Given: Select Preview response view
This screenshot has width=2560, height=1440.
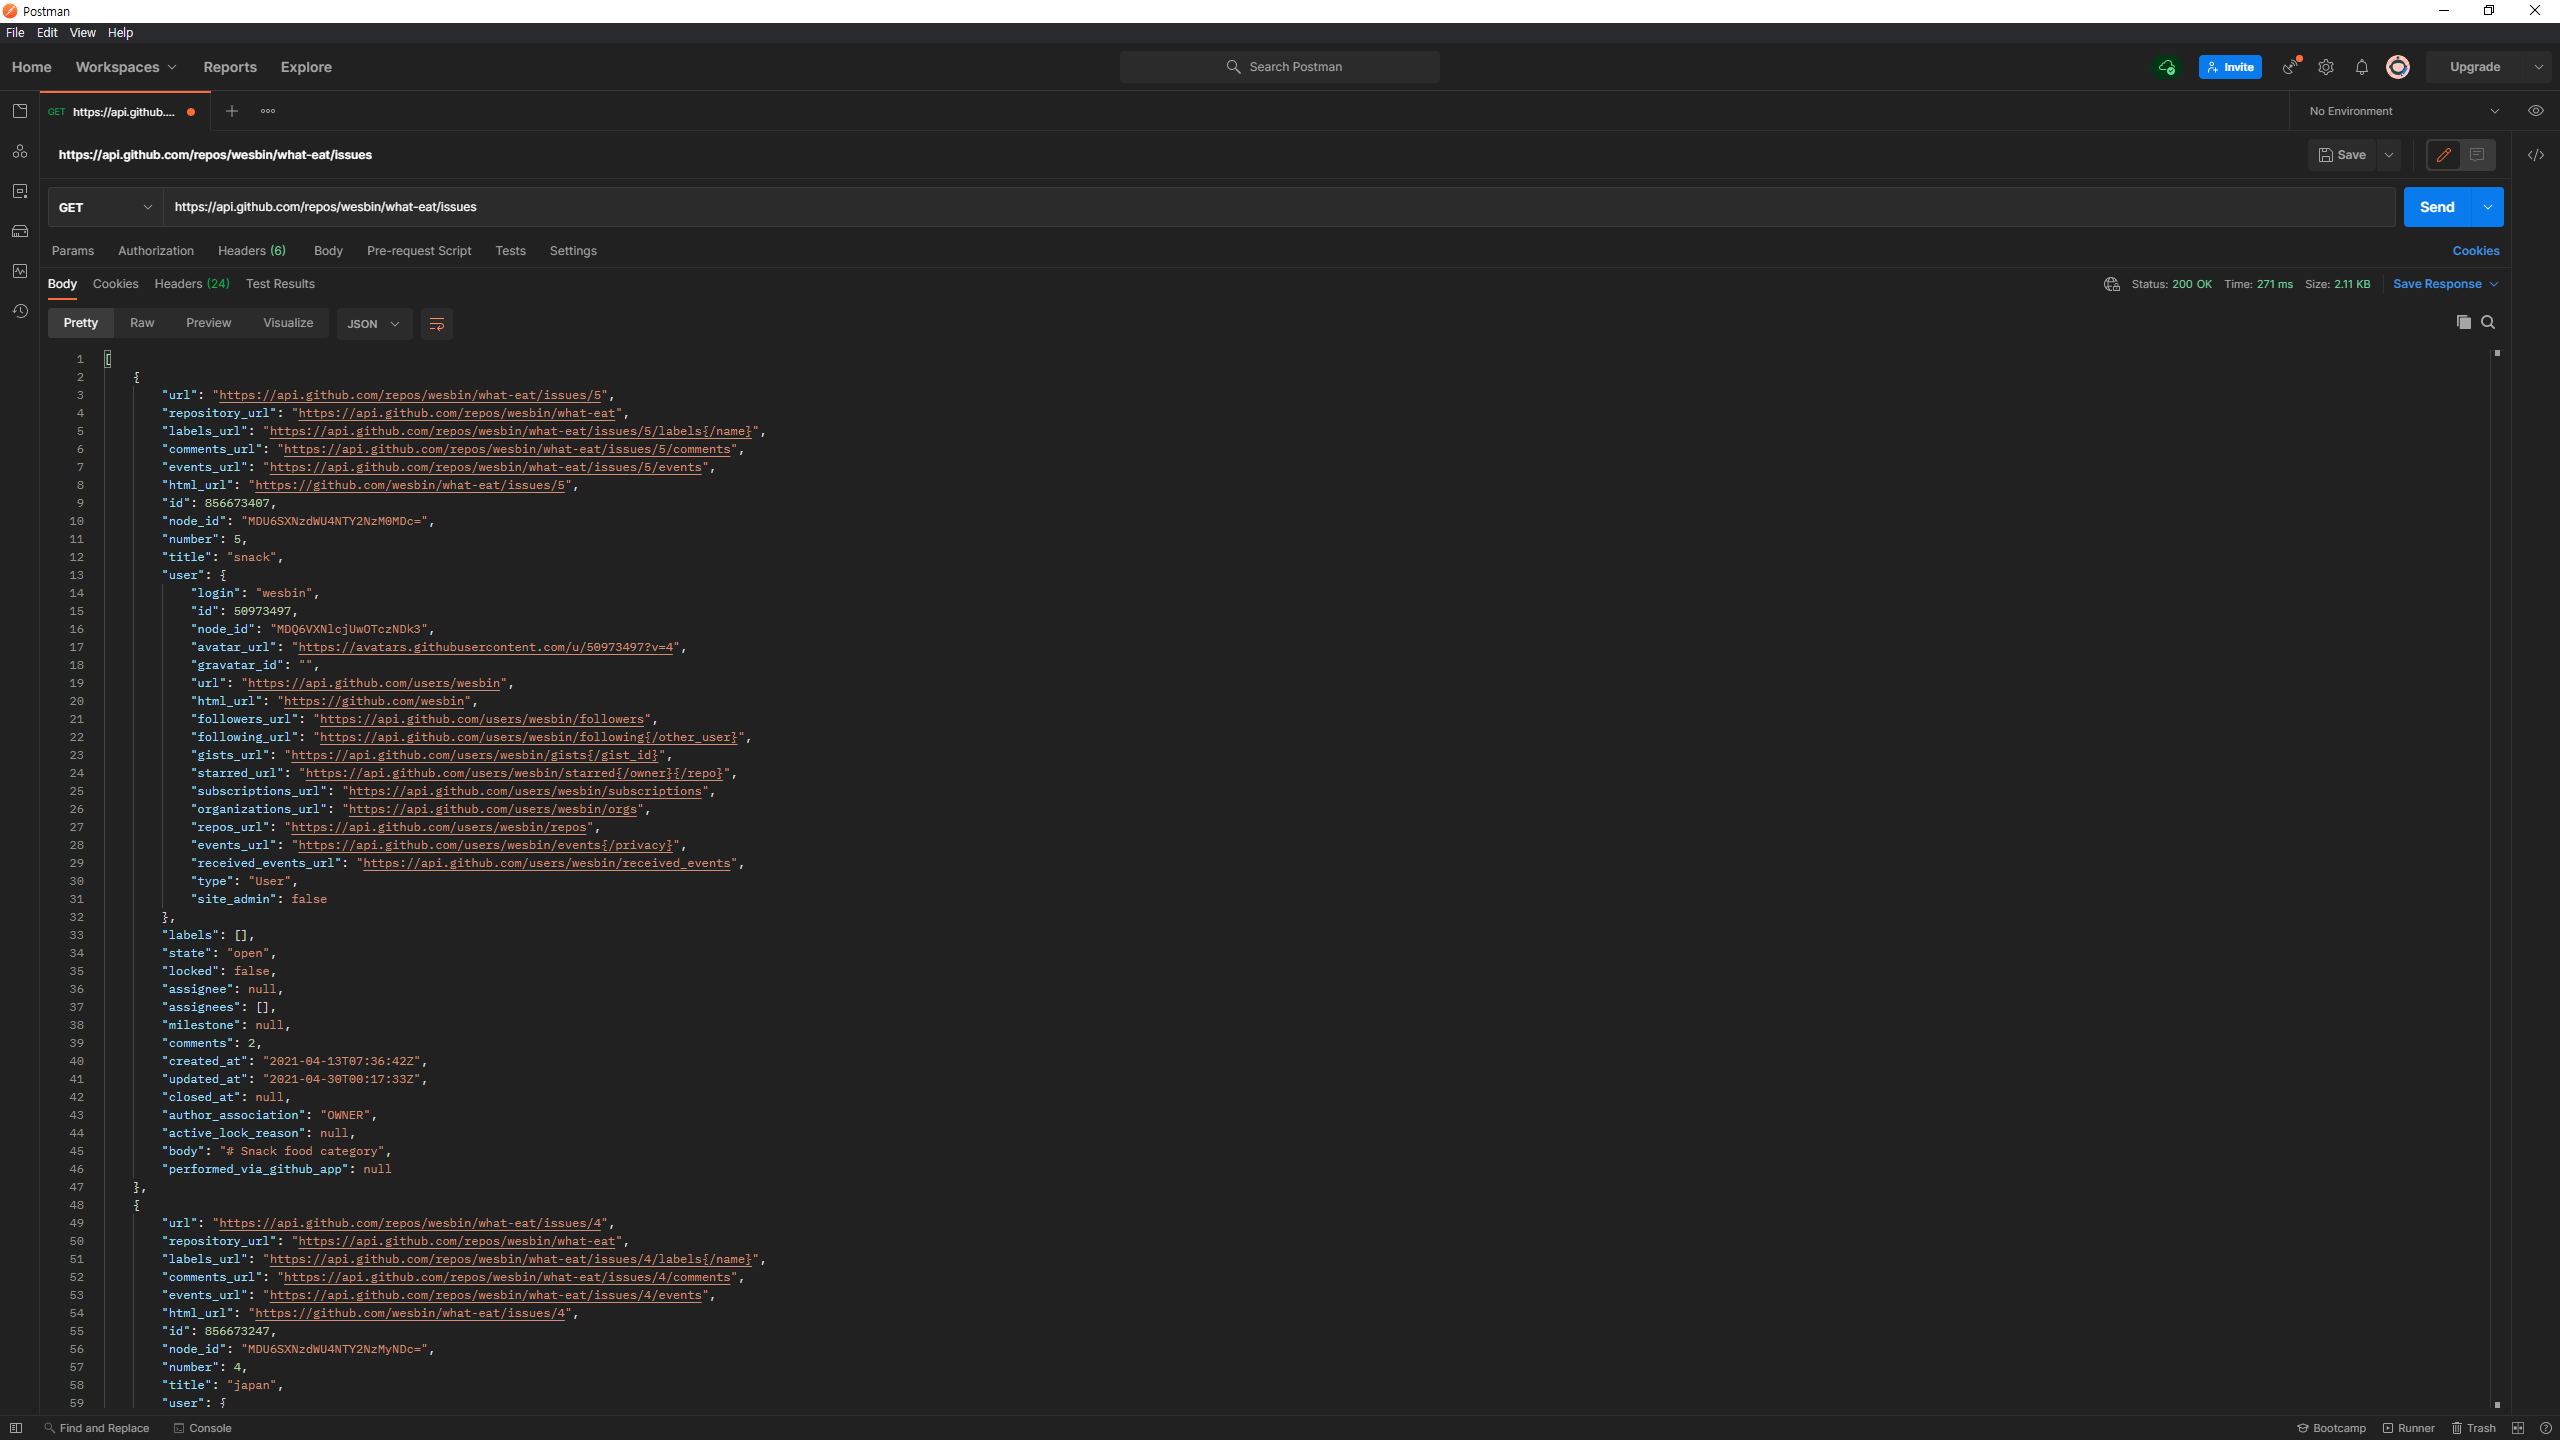Looking at the screenshot, I should pyautogui.click(x=208, y=323).
